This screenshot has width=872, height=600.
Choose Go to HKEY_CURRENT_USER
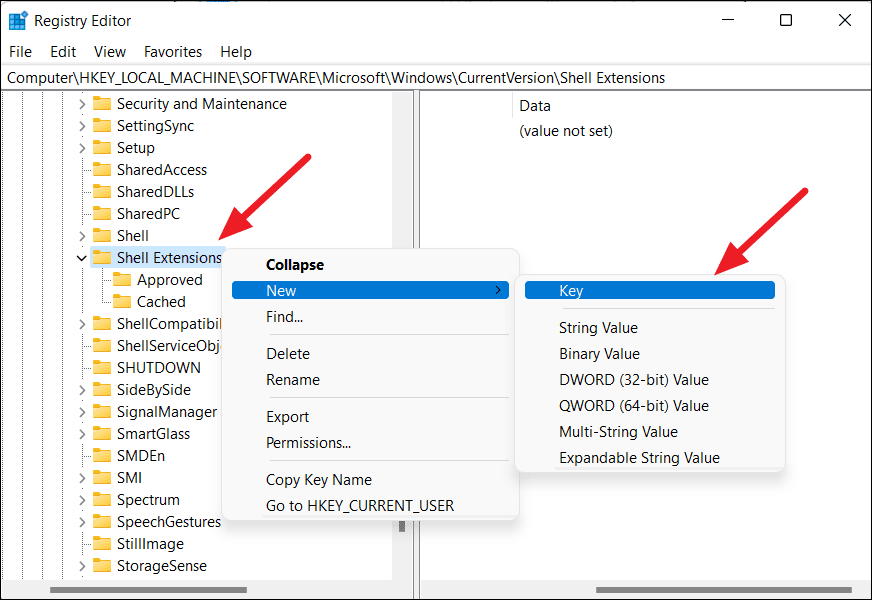(x=370, y=505)
